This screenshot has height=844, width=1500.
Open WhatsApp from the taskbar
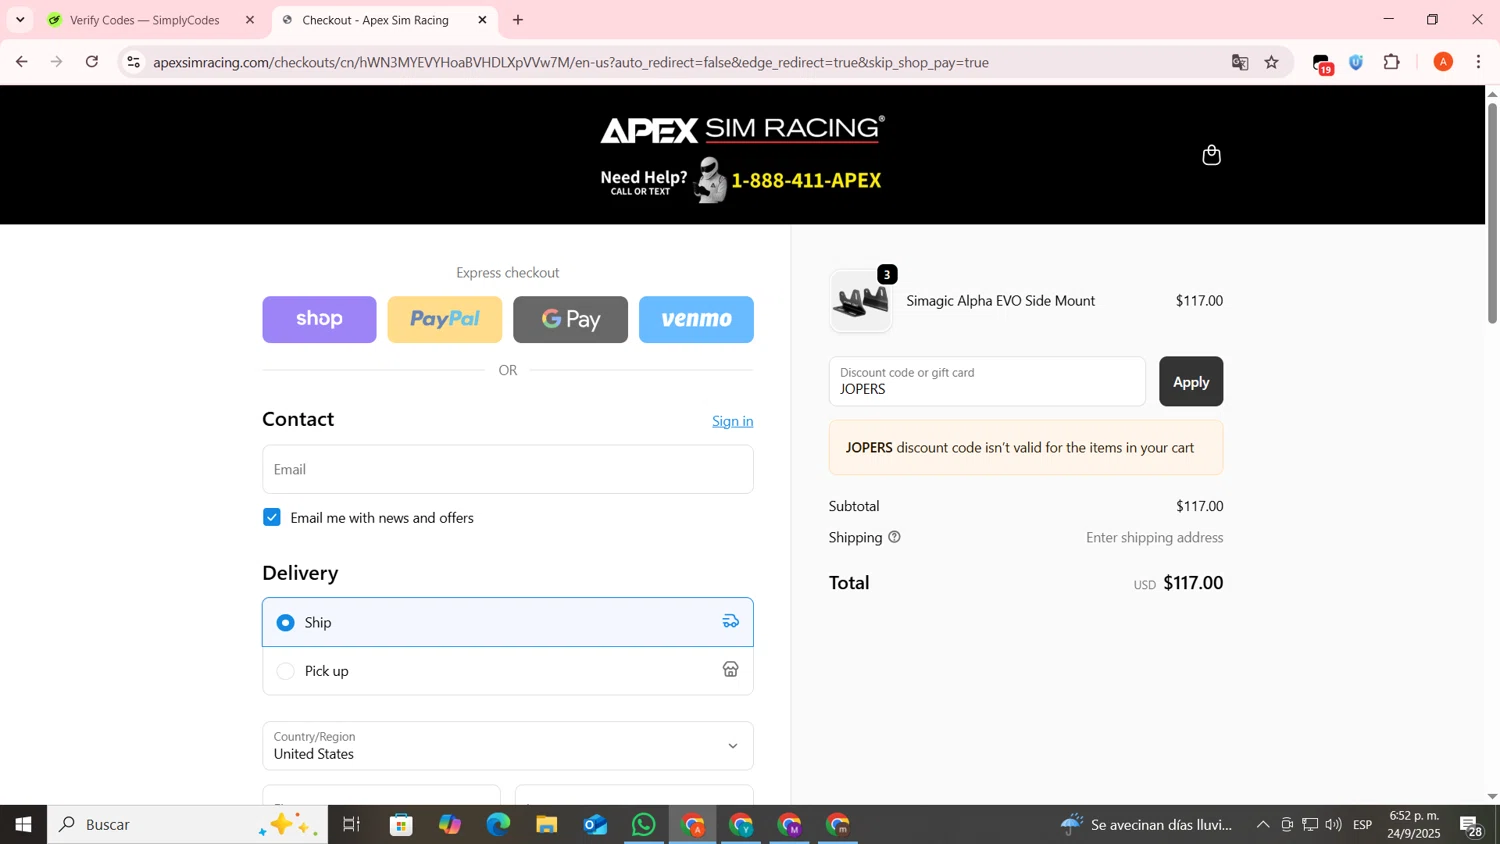(644, 825)
